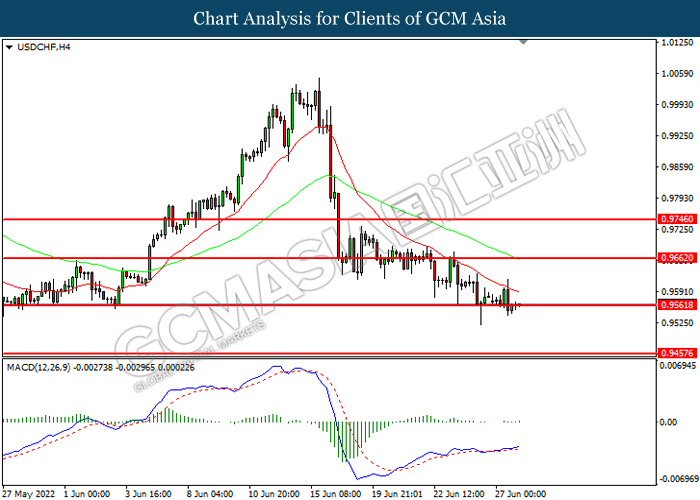Click the 0.96620 level price label

tap(677, 258)
